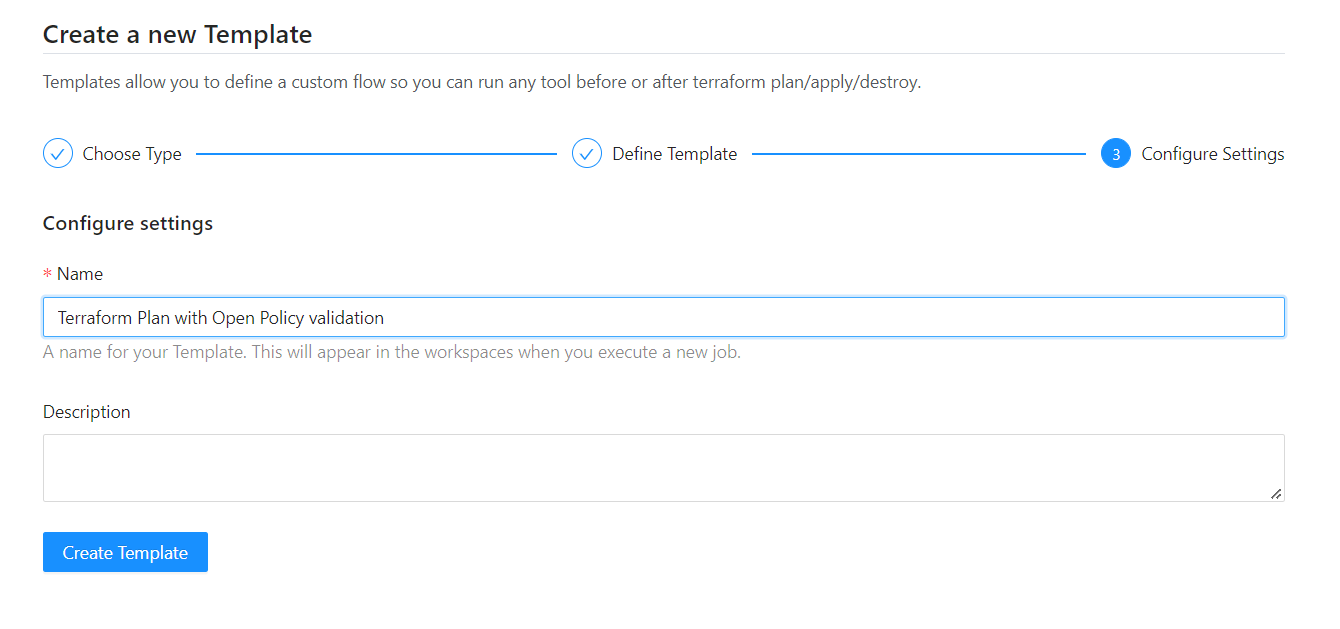The width and height of the screenshot is (1340, 629).
Task: Click the Description box resize handle
Action: (1276, 493)
